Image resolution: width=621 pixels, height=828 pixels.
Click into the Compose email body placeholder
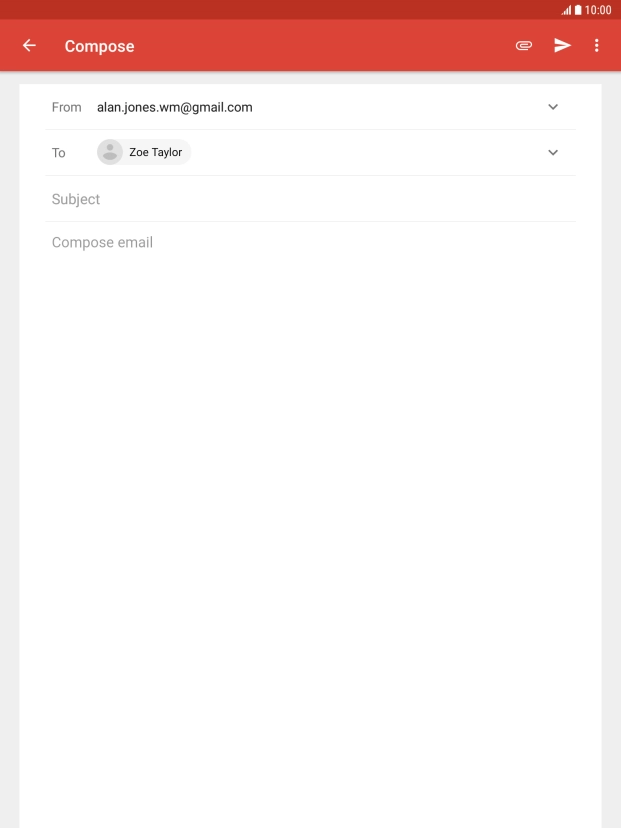(x=102, y=242)
